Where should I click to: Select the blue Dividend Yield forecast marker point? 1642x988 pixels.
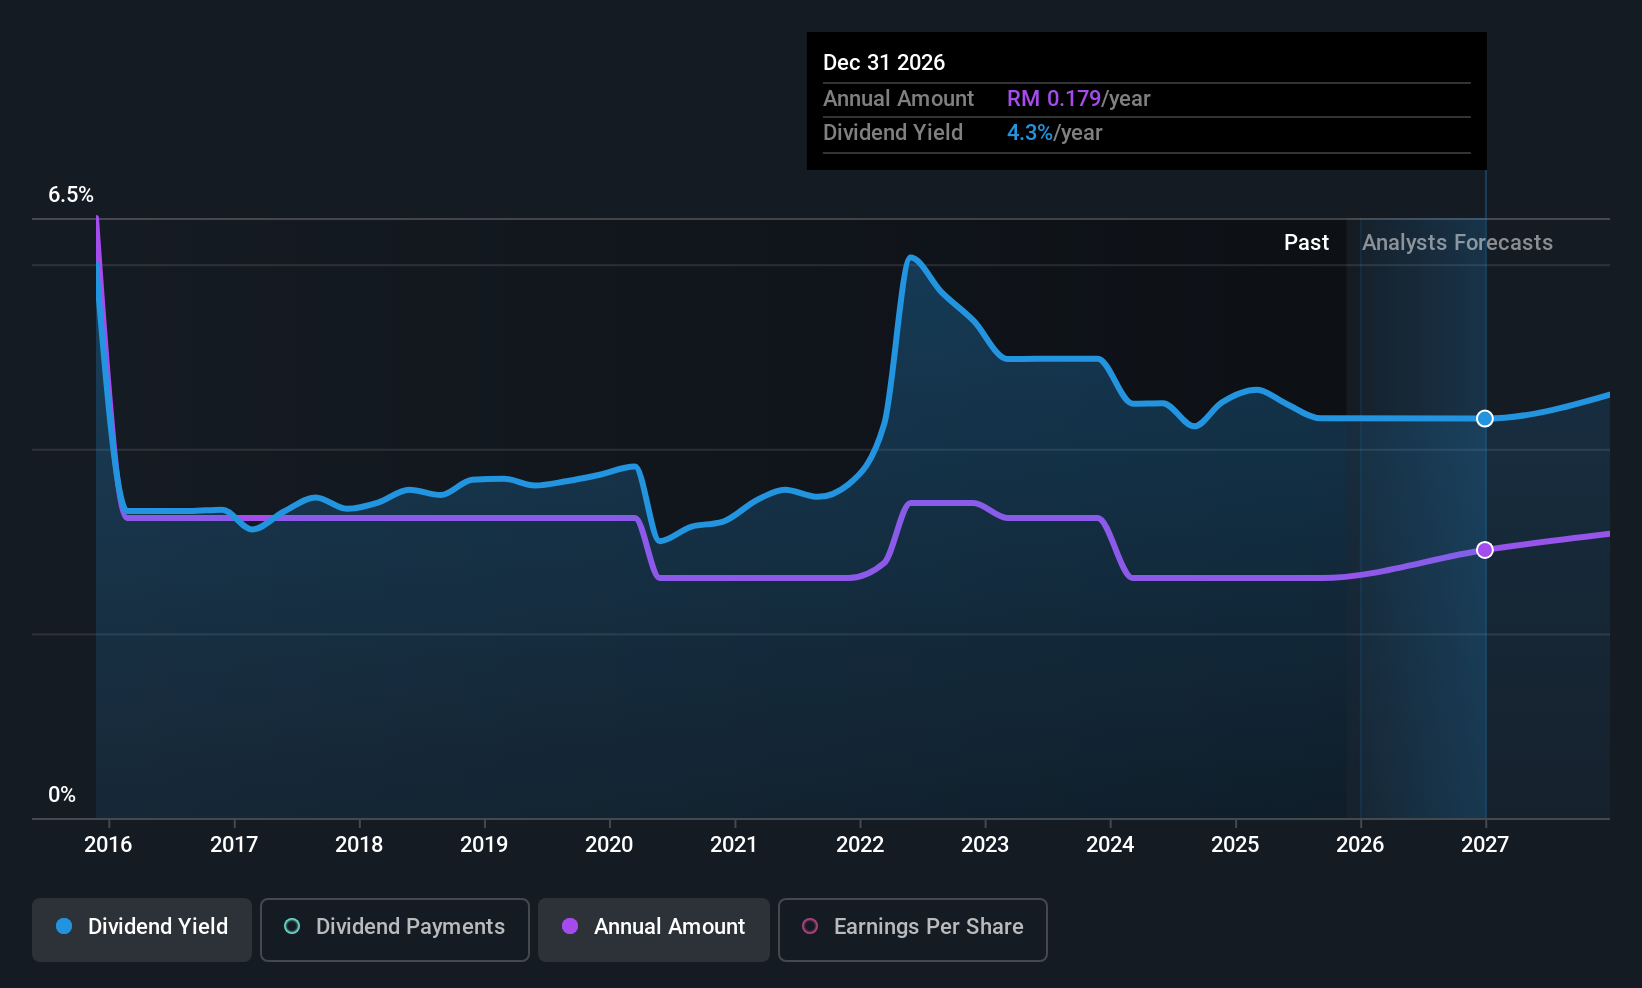(x=1484, y=419)
